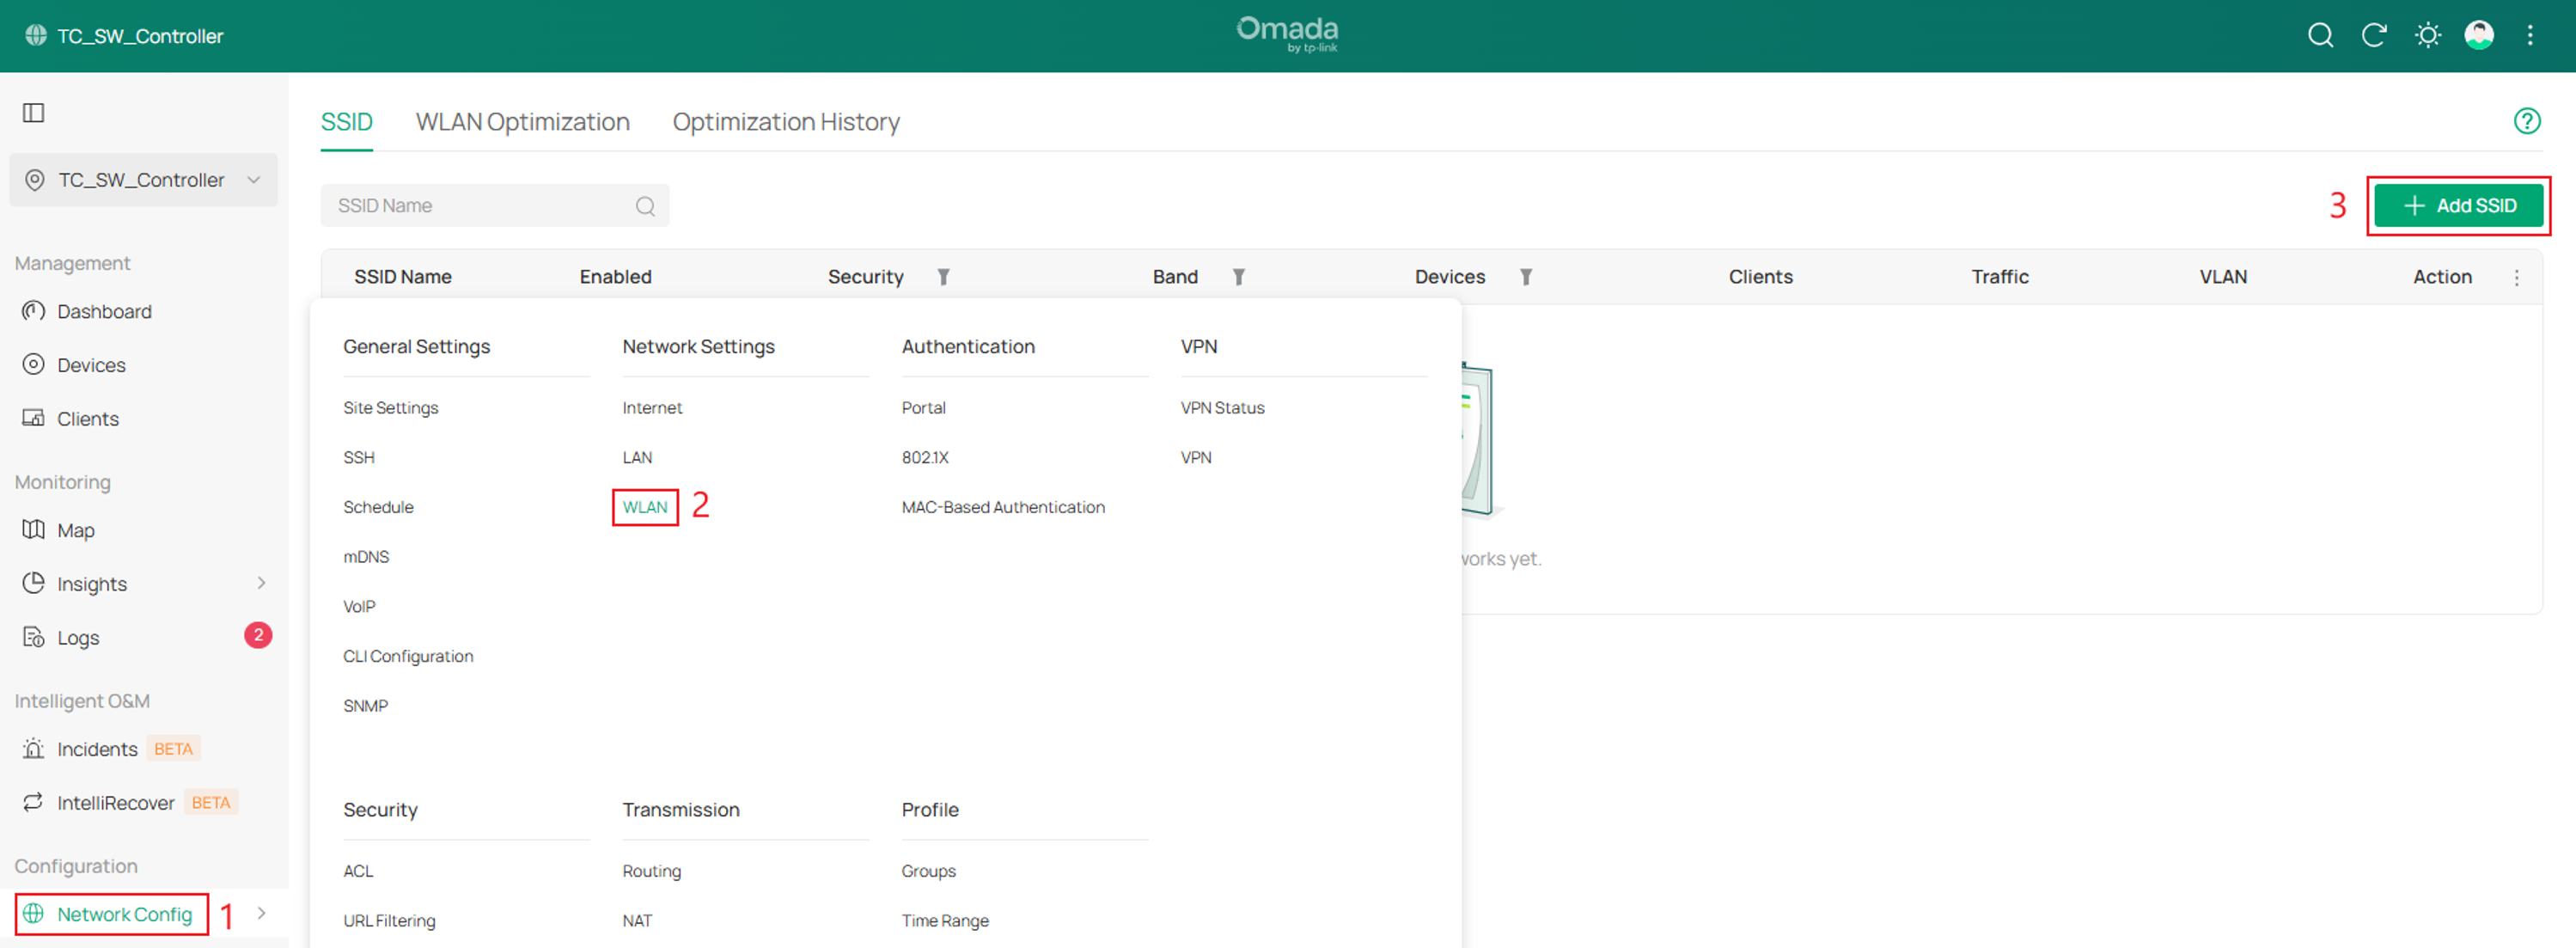Open the TC_SW_Controller site dropdown
The width and height of the screenshot is (2576, 948).
143,180
